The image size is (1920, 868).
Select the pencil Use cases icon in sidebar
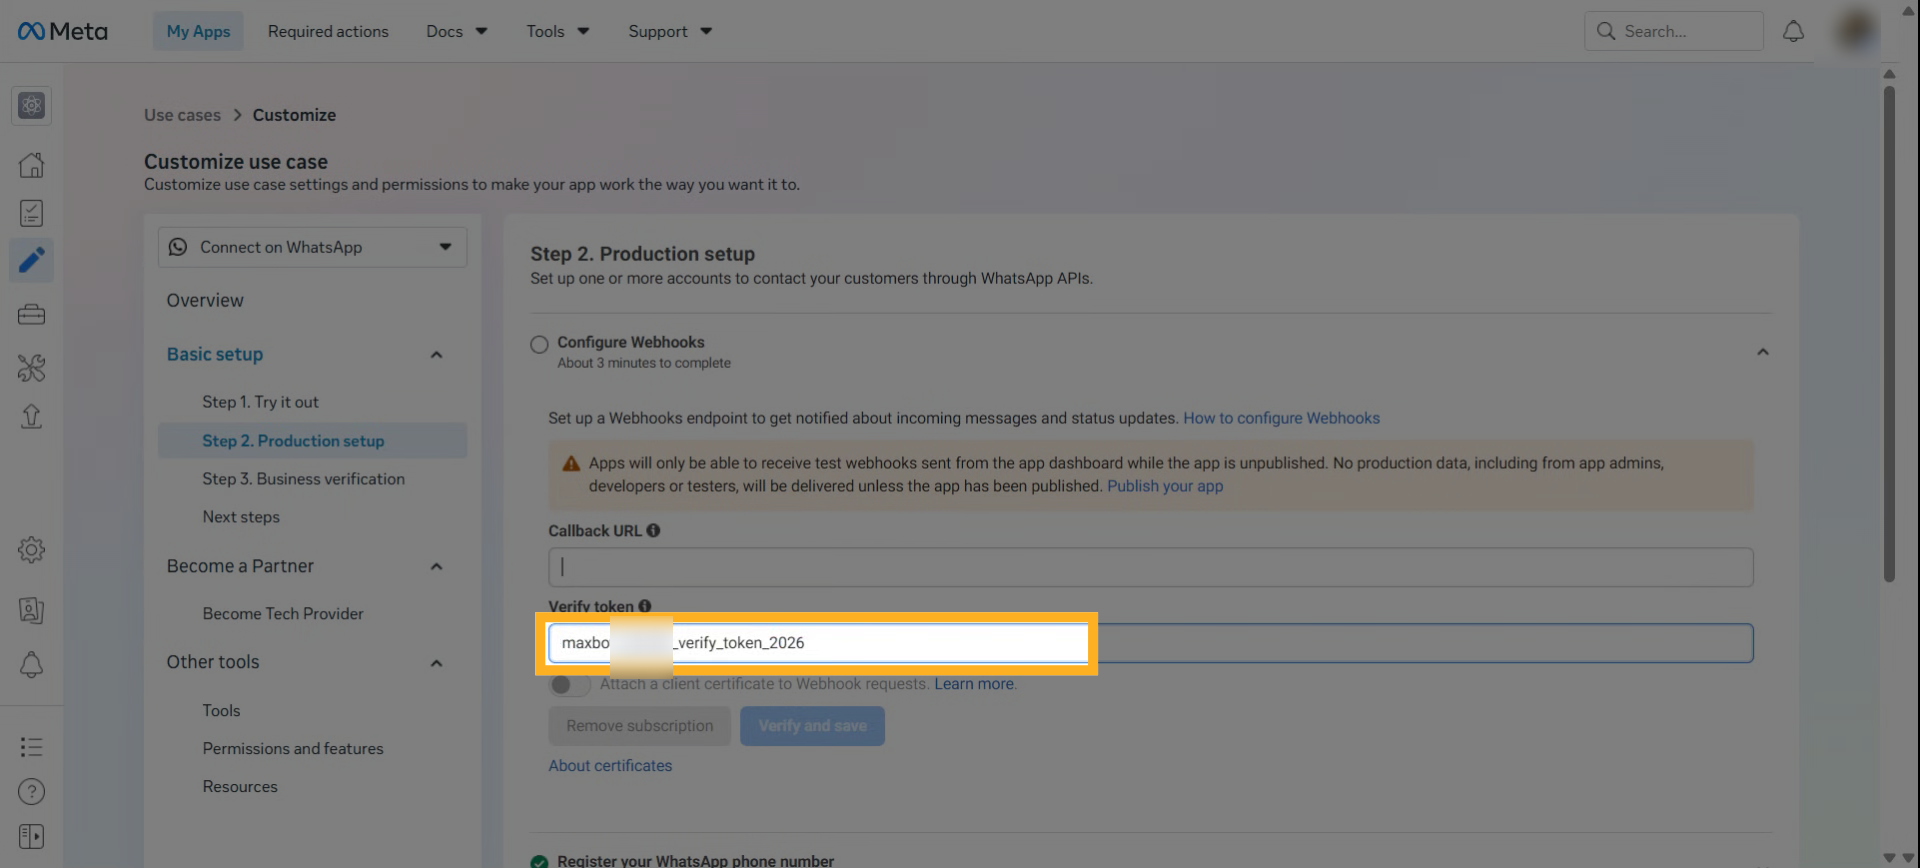(x=31, y=260)
